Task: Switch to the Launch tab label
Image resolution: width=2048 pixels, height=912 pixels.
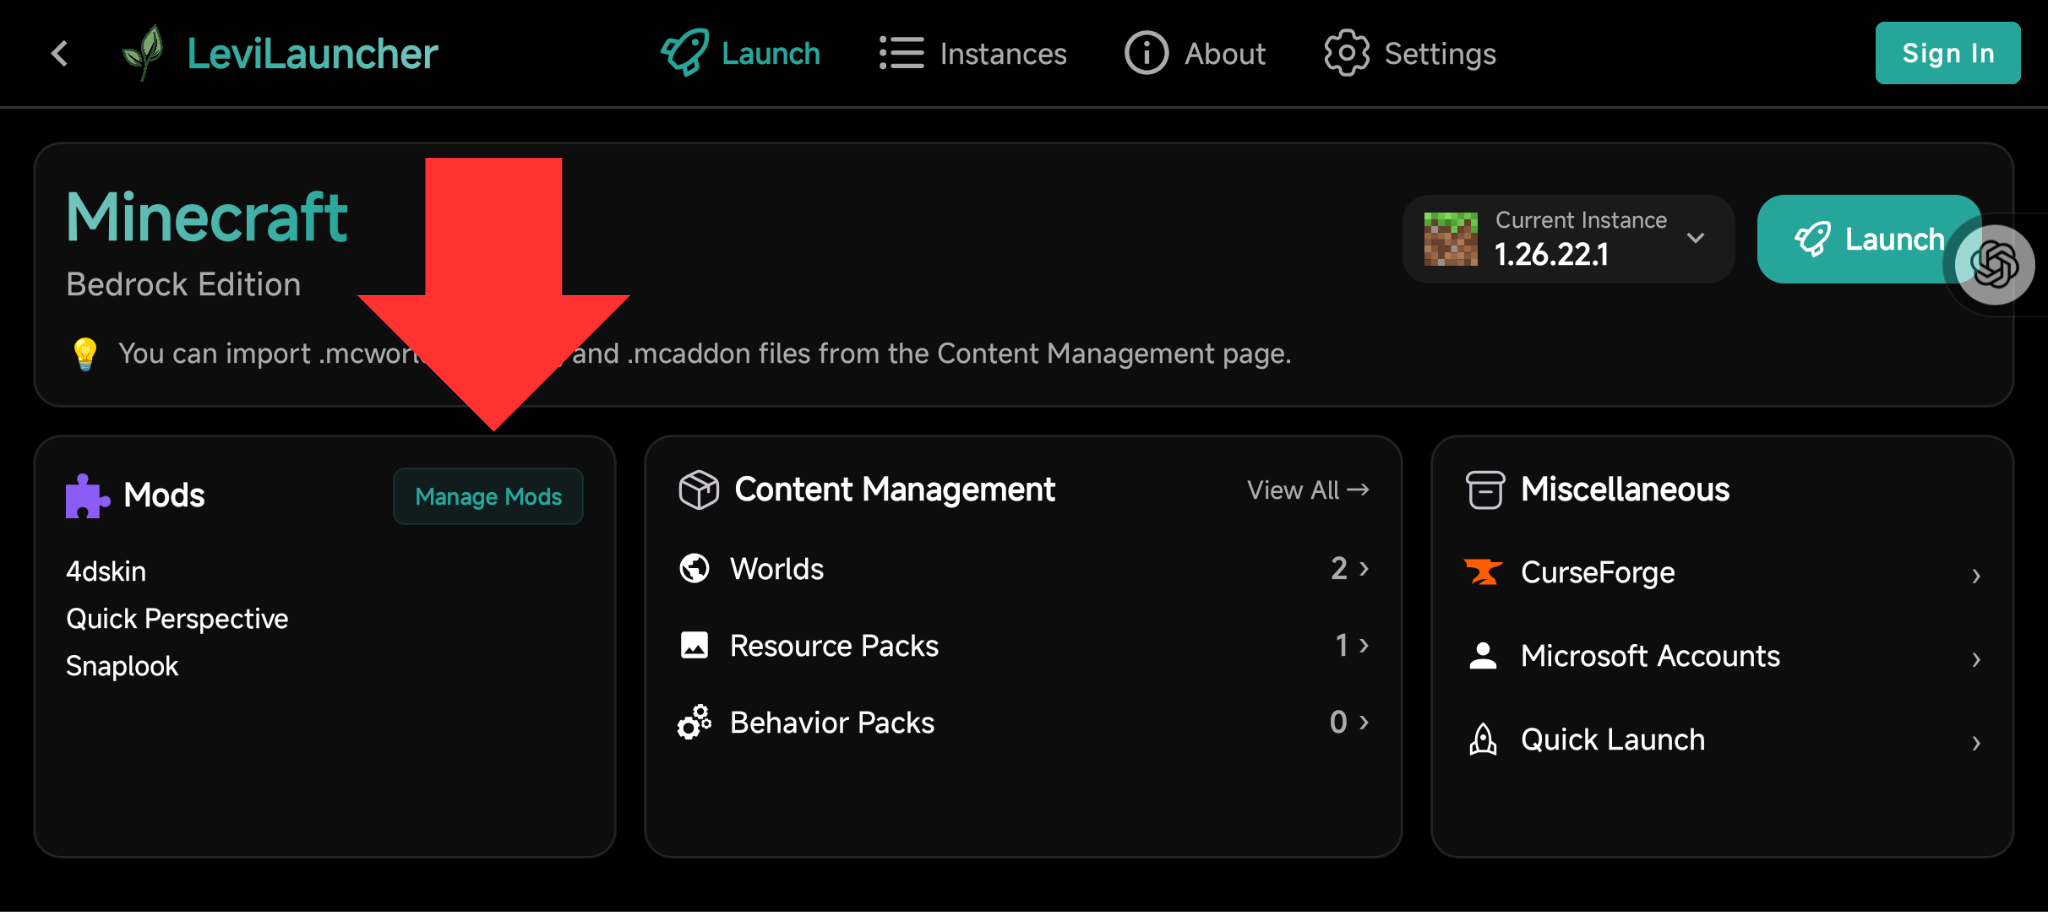Action: click(771, 54)
